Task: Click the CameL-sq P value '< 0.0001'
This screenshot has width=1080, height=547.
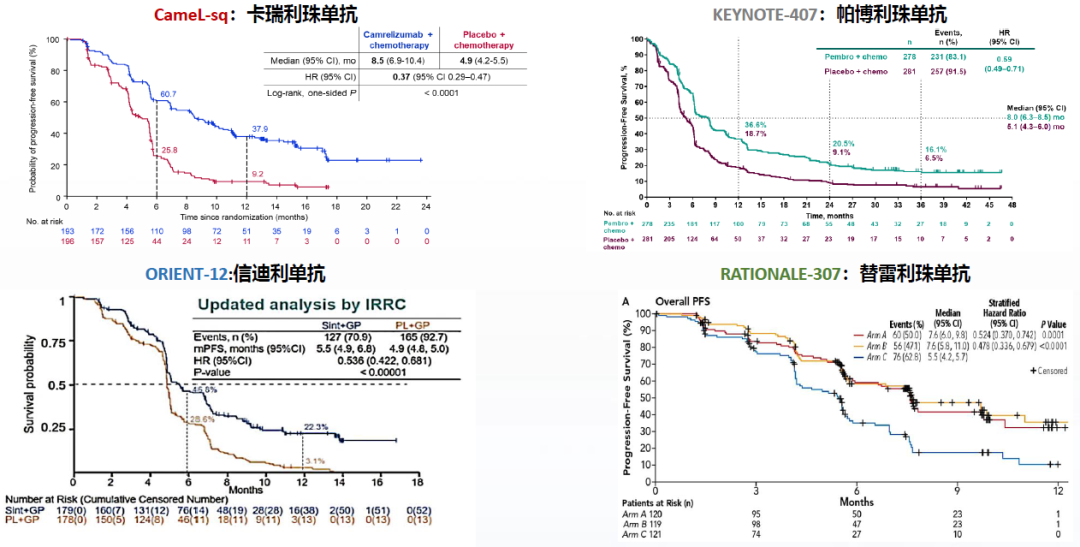Action: pos(442,93)
